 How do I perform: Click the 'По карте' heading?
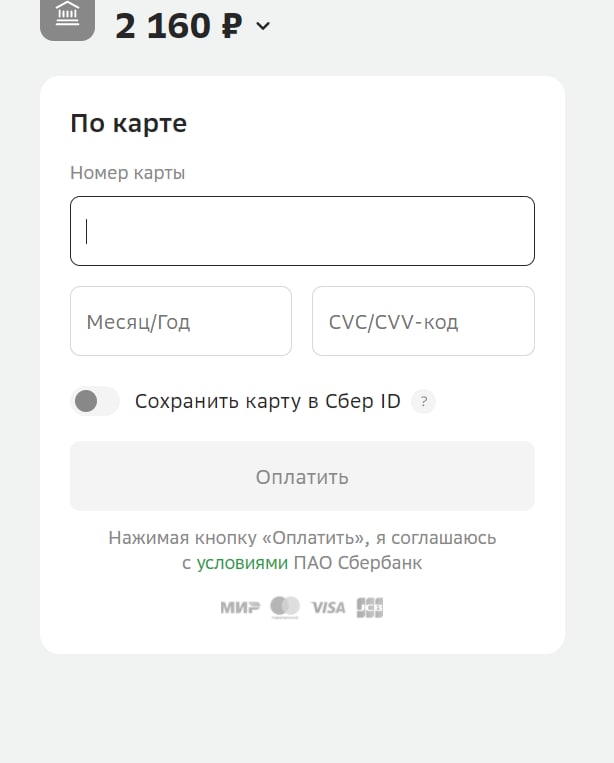coord(128,124)
